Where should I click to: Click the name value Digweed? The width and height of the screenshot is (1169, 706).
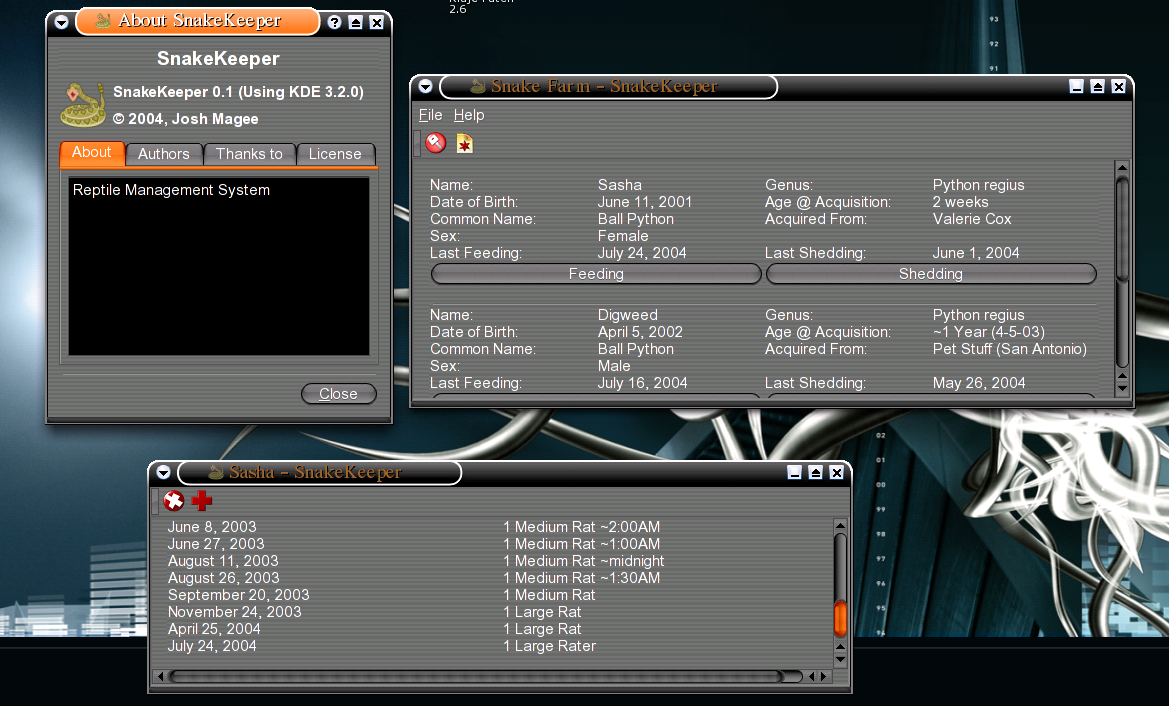pyautogui.click(x=628, y=315)
